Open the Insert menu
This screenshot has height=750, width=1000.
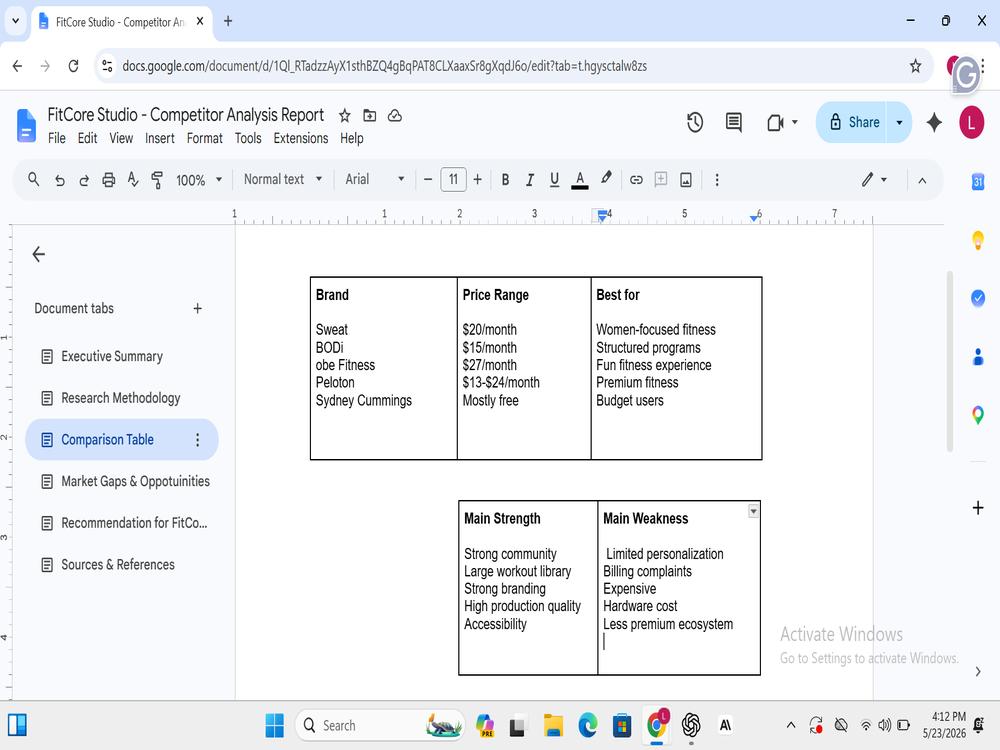(159, 138)
